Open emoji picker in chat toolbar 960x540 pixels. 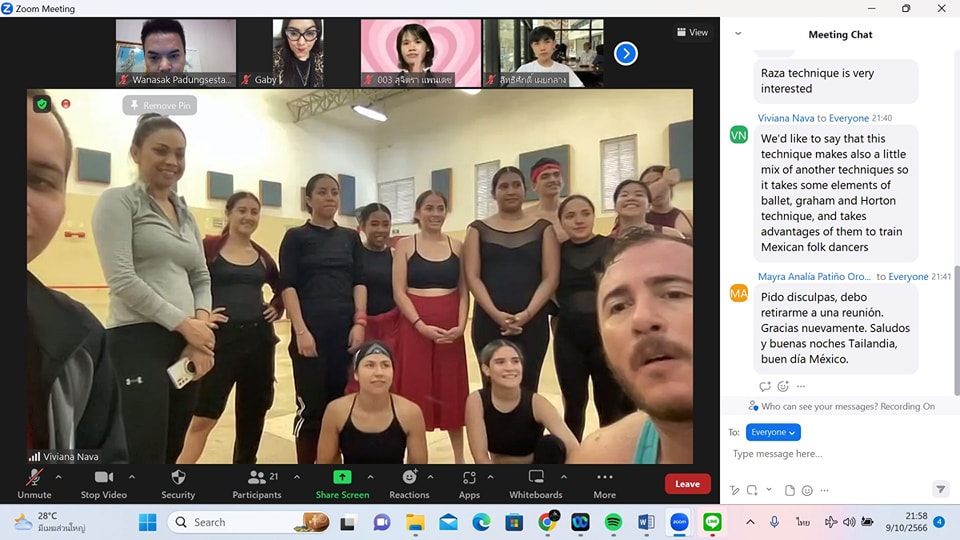point(807,490)
